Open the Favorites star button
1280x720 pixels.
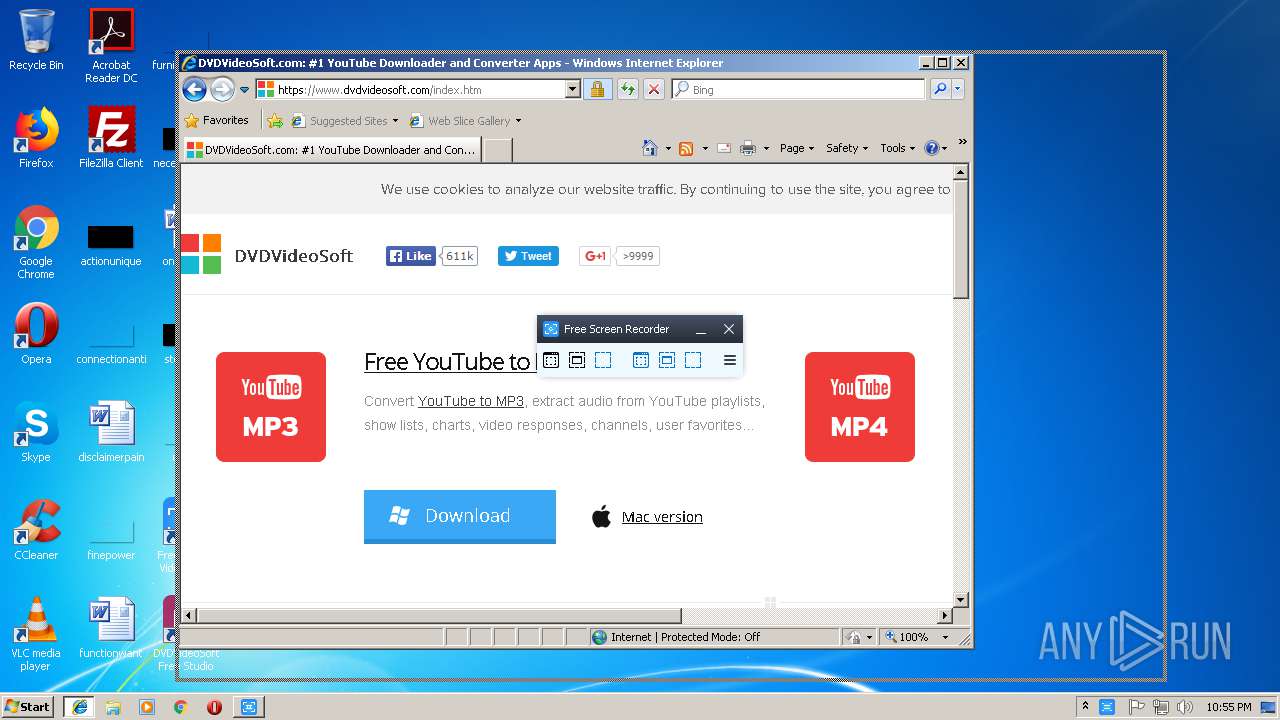(216, 120)
